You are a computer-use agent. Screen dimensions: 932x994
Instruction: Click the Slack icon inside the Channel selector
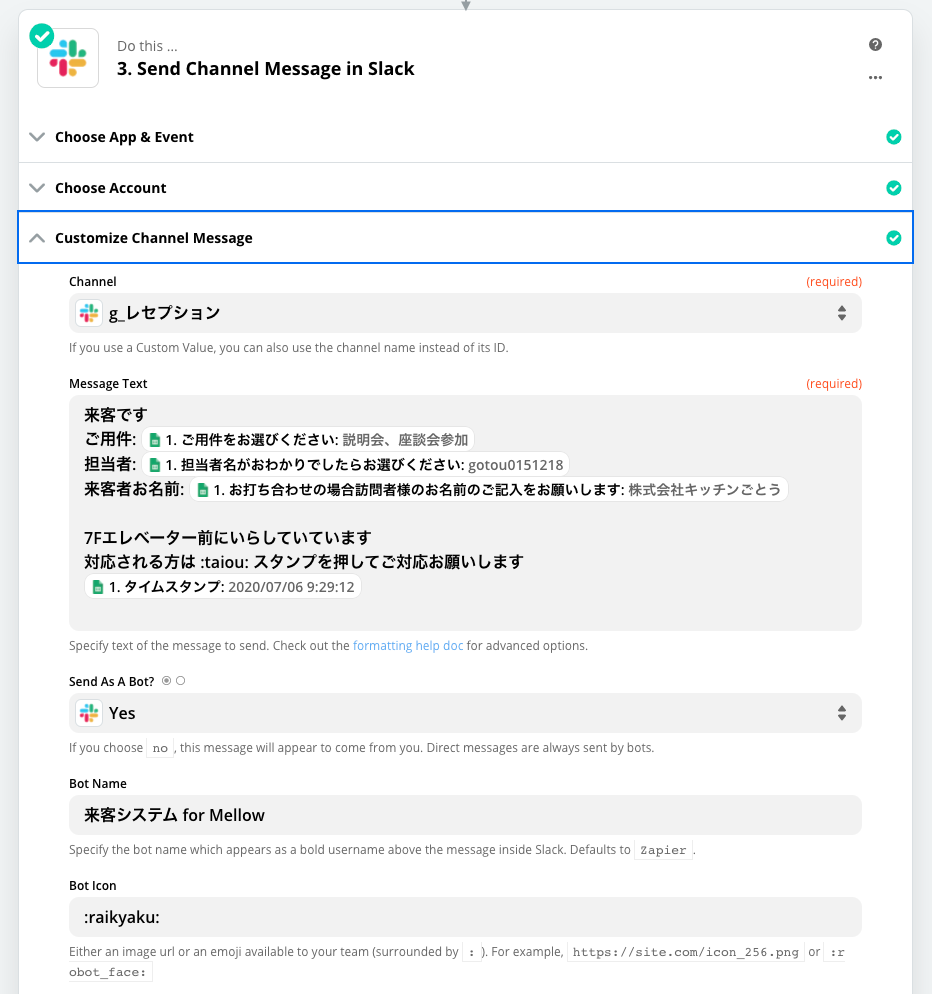(x=89, y=312)
